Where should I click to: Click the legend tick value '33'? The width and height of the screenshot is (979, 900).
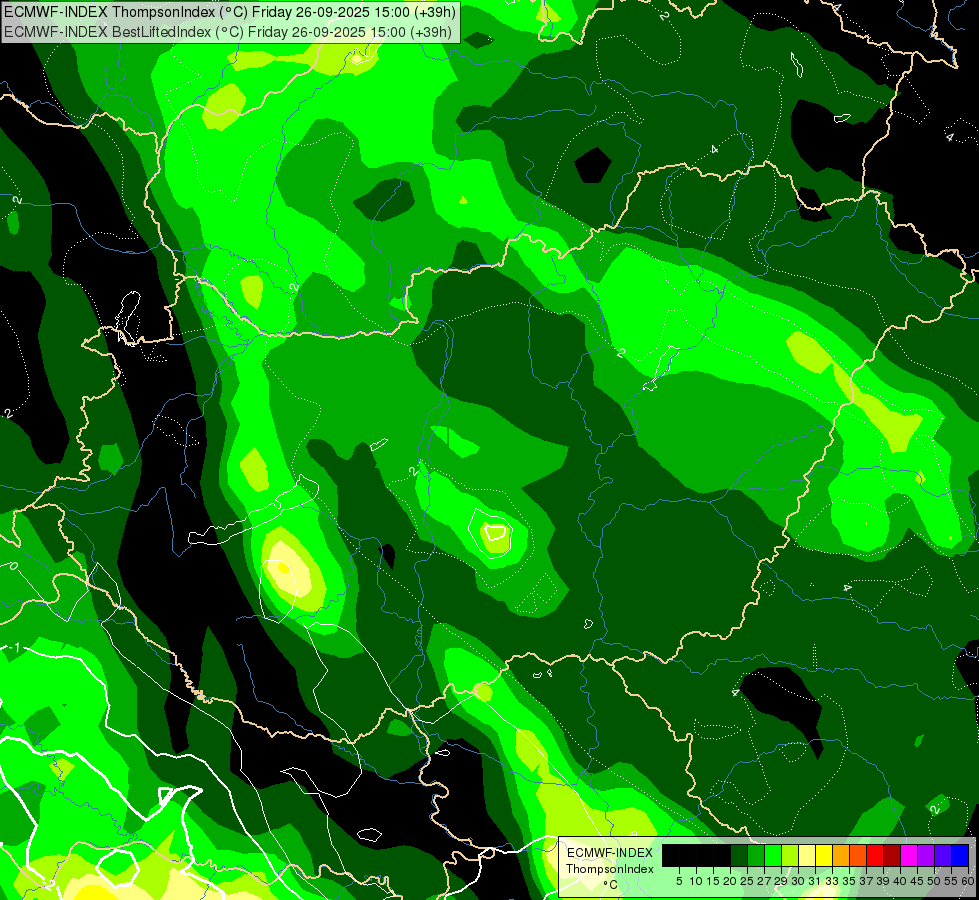pyautogui.click(x=832, y=881)
